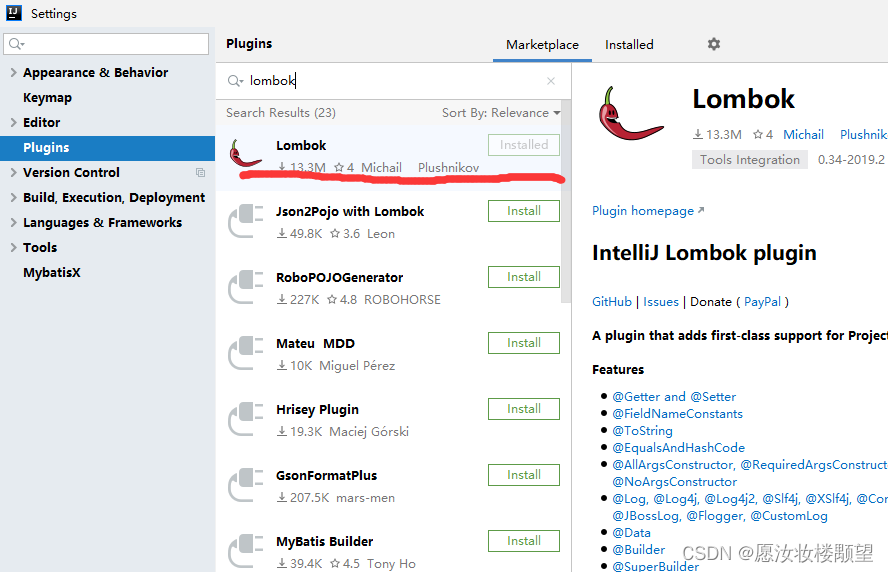Click the plugin list vertical scrollbar
The image size is (888, 572).
[x=566, y=204]
